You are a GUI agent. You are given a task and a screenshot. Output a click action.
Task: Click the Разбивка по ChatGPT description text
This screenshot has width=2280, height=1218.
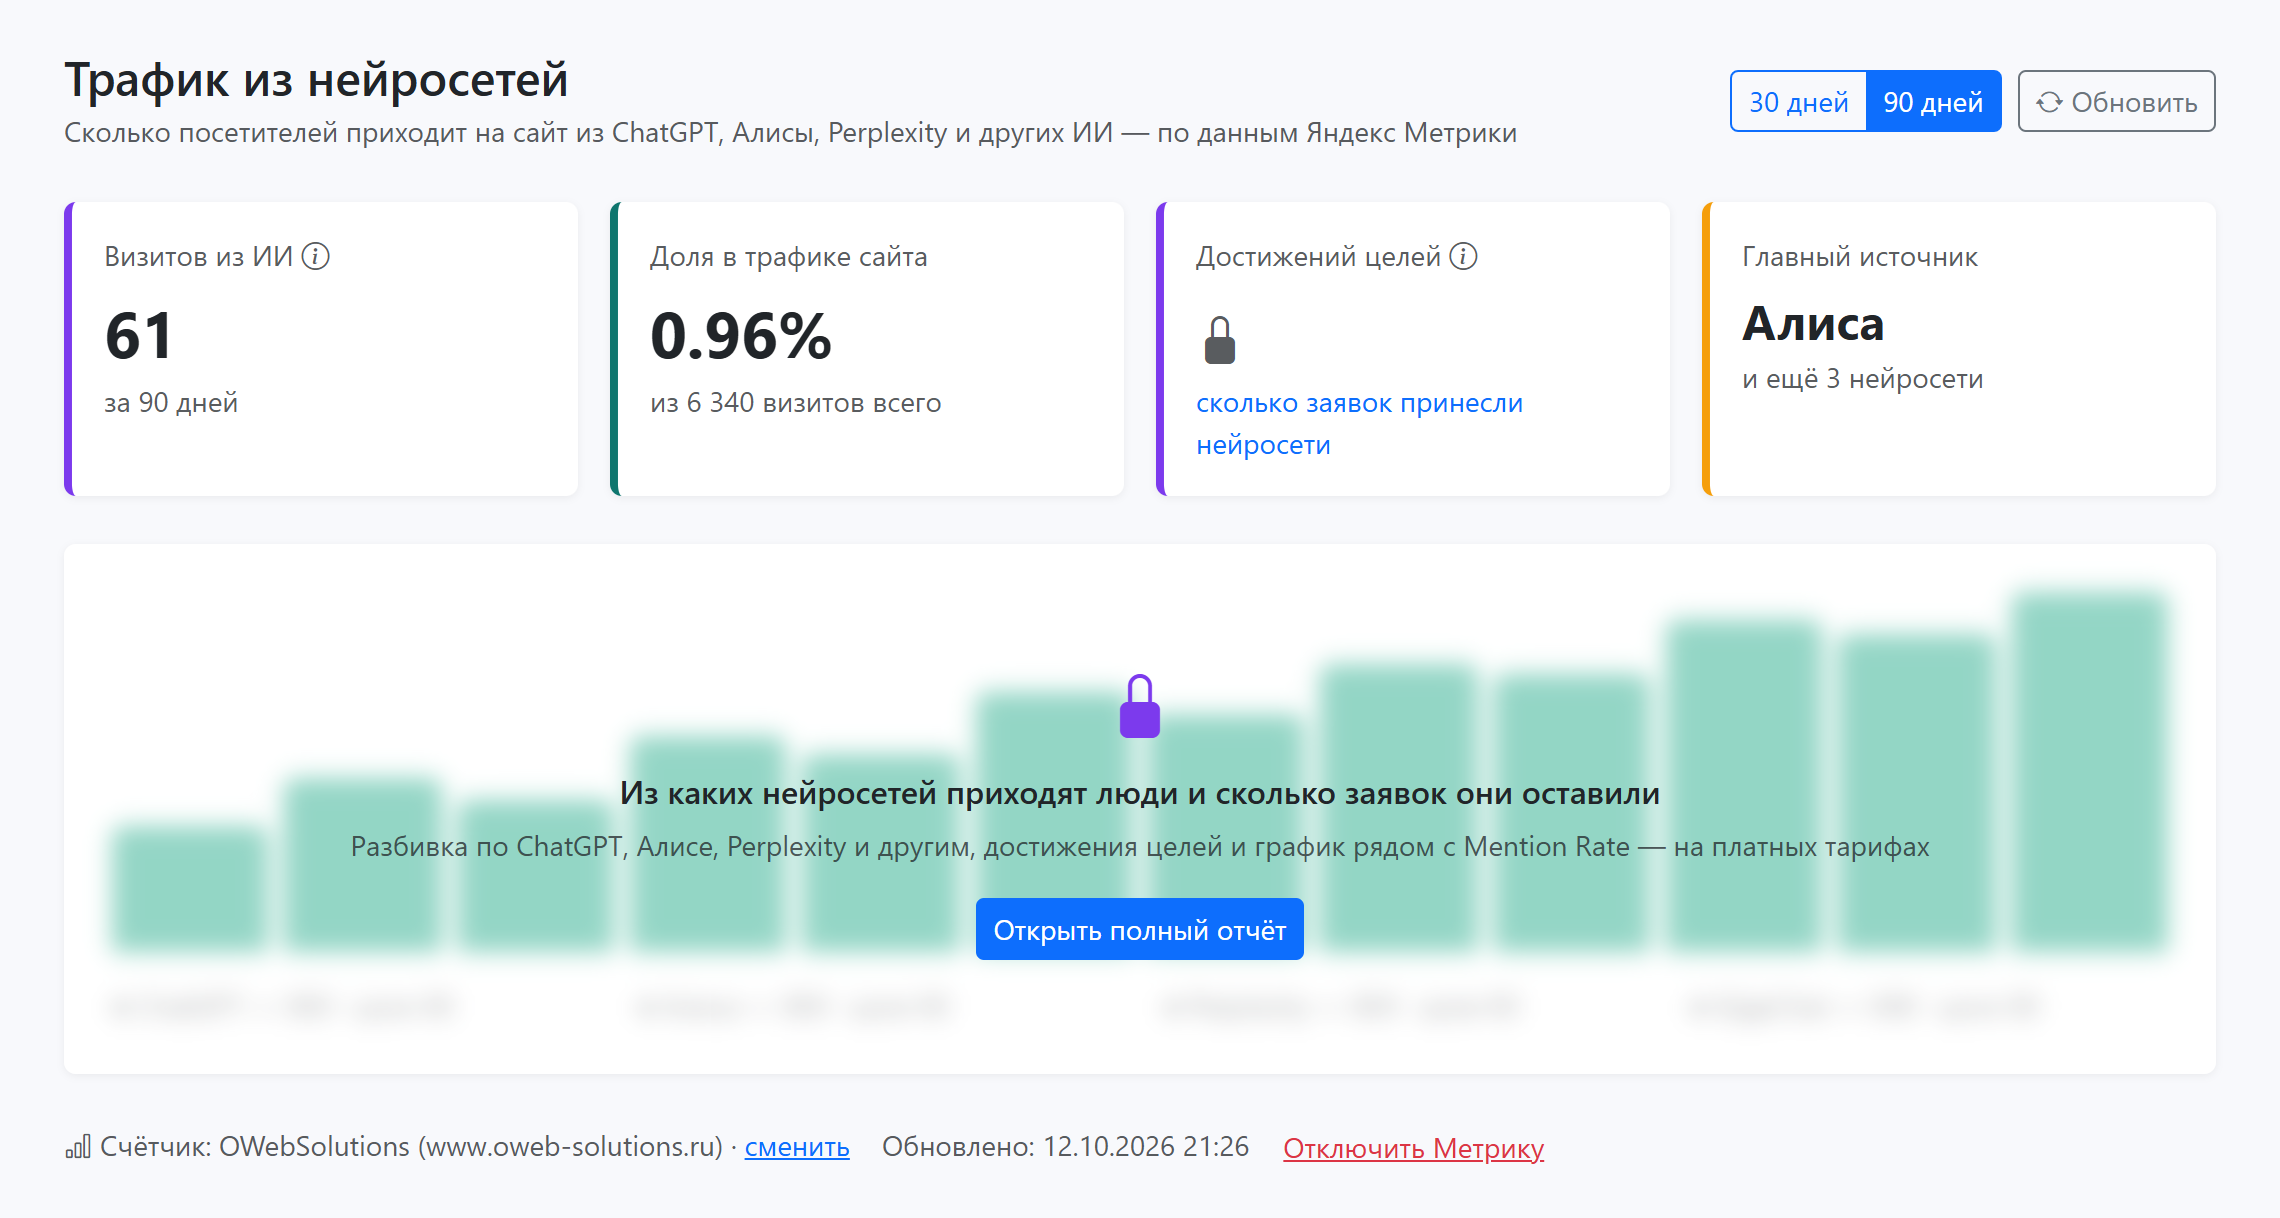pos(1140,847)
